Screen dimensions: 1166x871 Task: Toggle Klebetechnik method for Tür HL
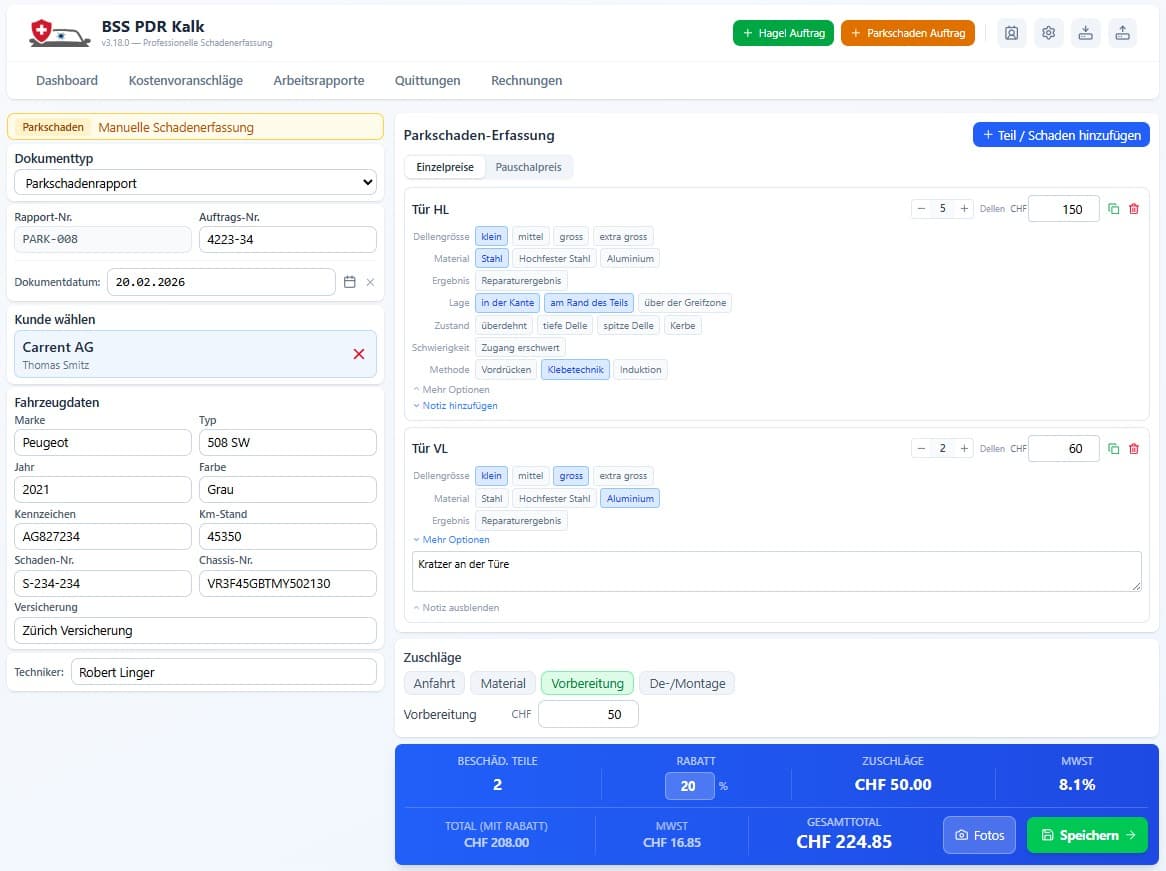pos(575,369)
